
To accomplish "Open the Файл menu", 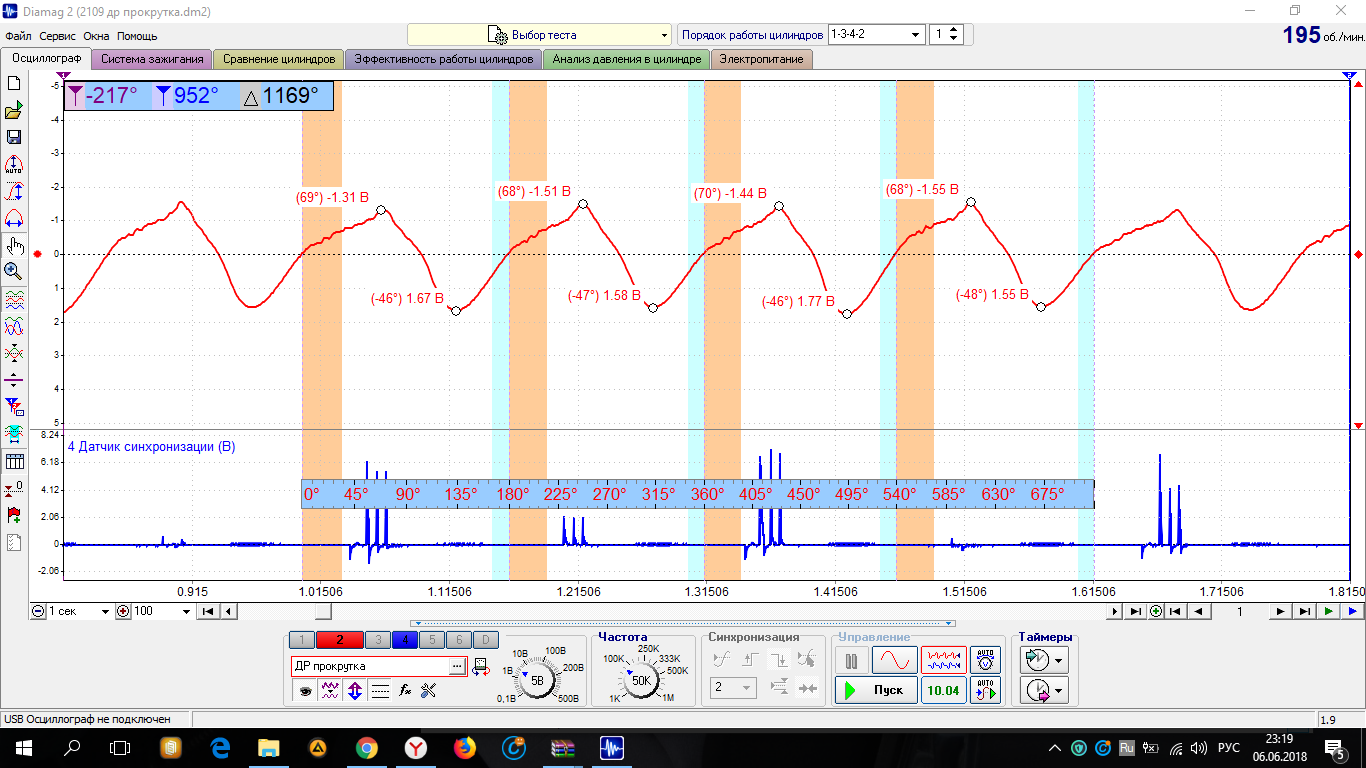I will [x=18, y=35].
